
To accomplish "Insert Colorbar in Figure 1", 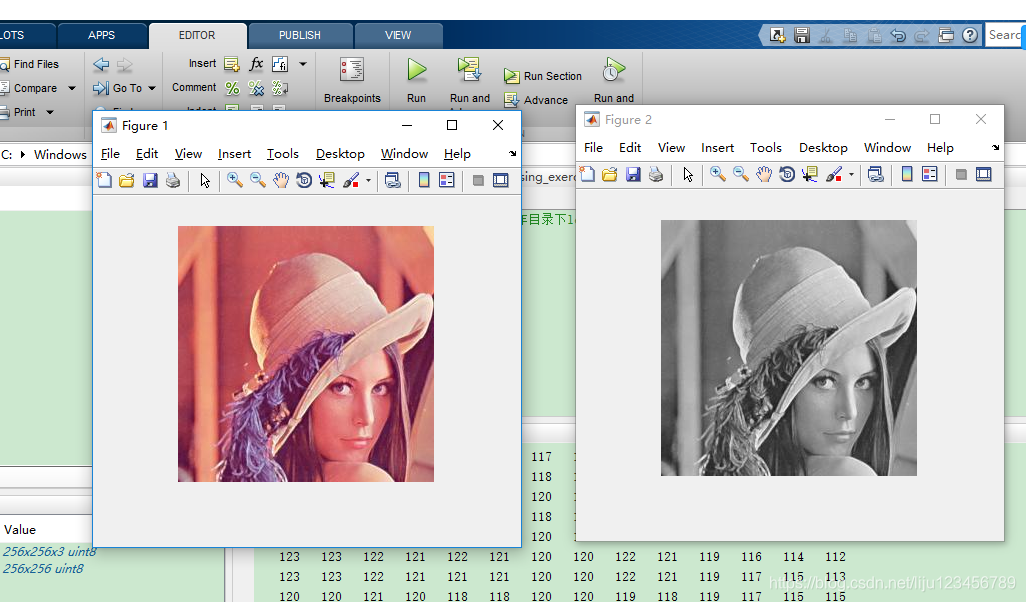I will coord(424,180).
